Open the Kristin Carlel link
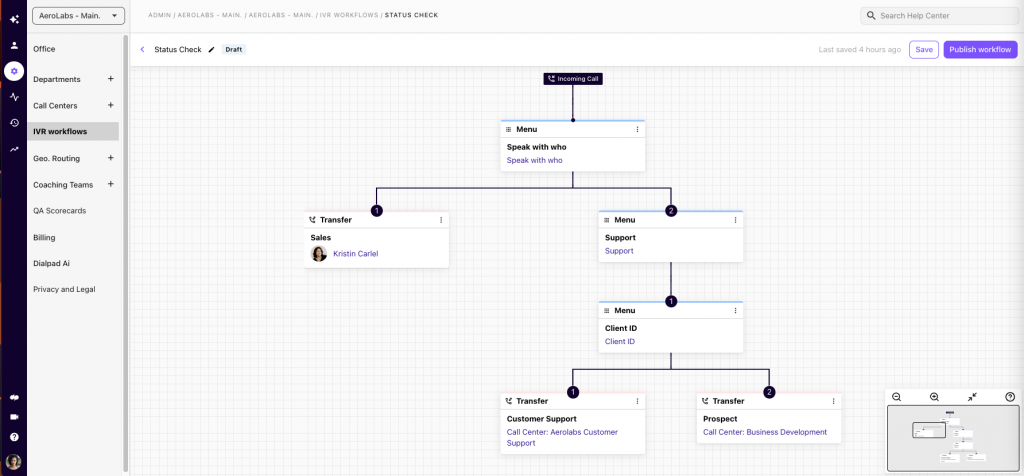Screen dimensions: 1024x476 tap(355, 254)
